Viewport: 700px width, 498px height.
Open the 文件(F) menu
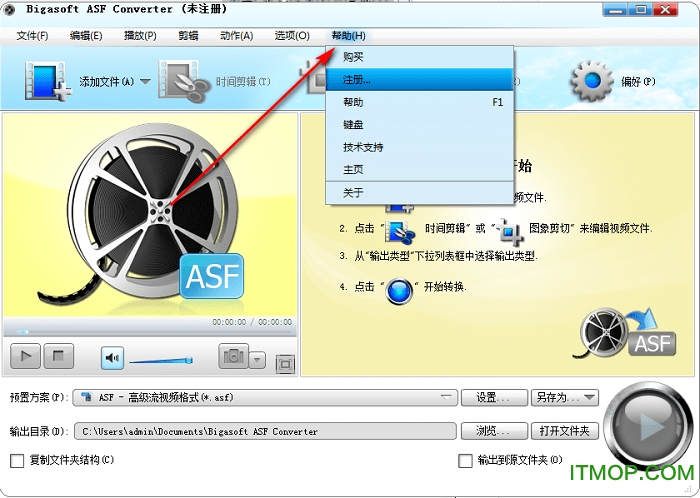pos(32,36)
